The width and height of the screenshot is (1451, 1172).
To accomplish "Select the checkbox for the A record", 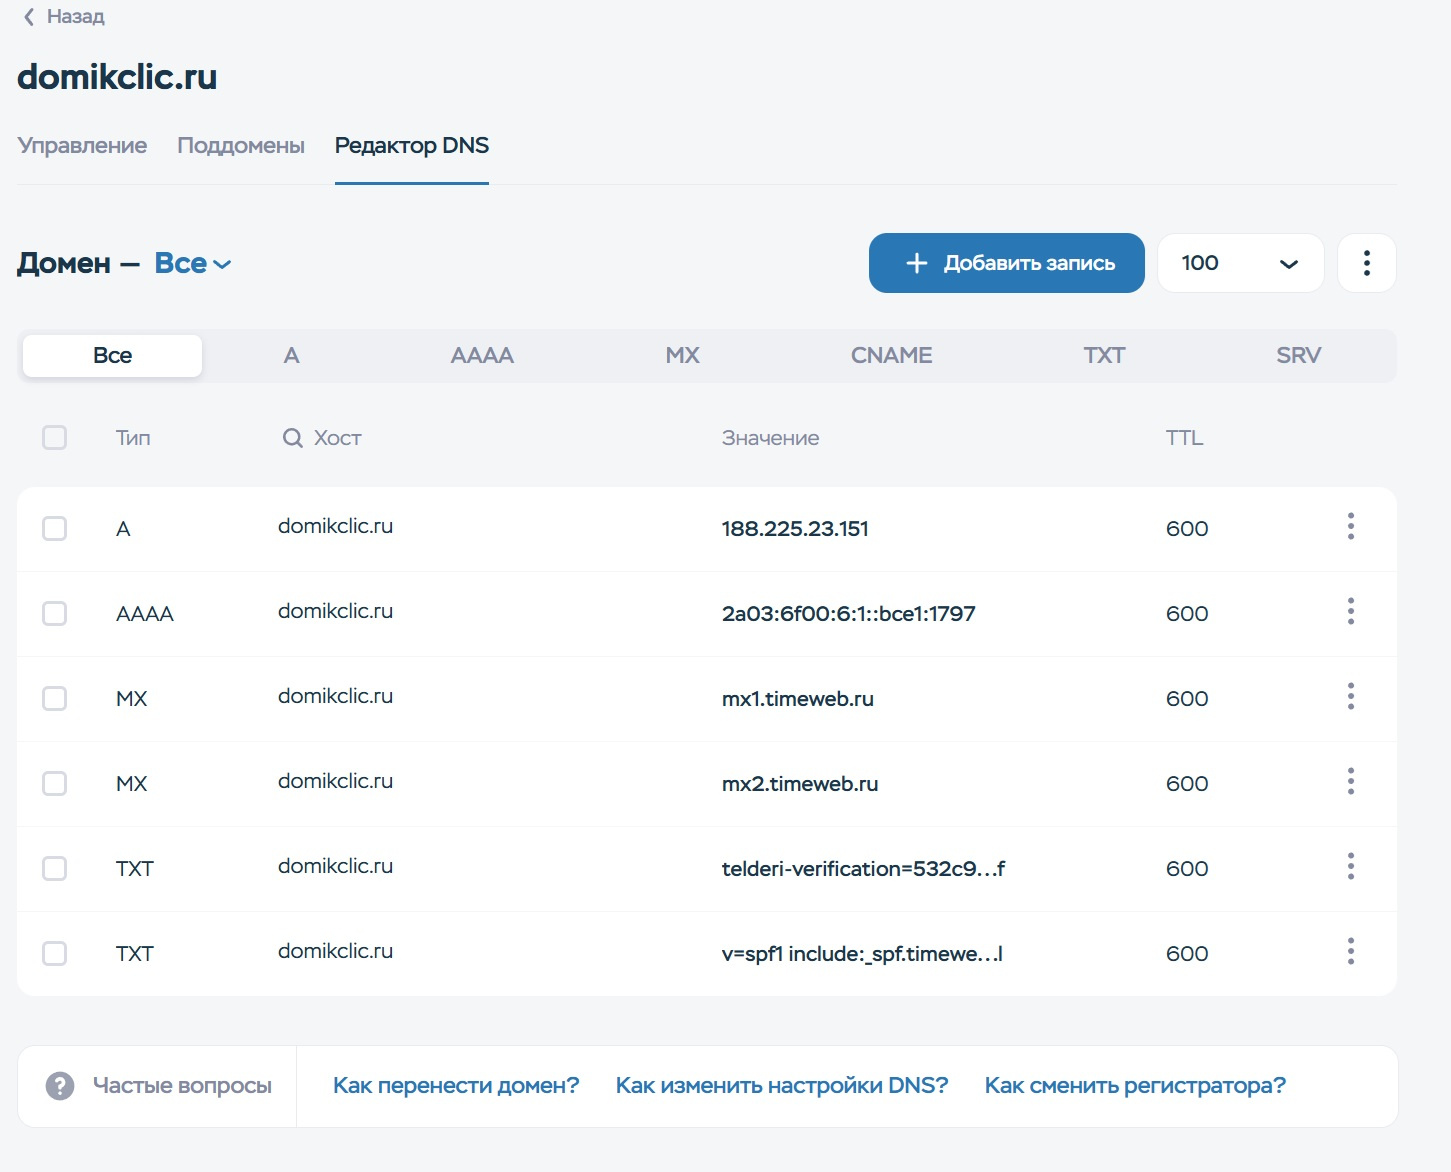I will (x=54, y=528).
